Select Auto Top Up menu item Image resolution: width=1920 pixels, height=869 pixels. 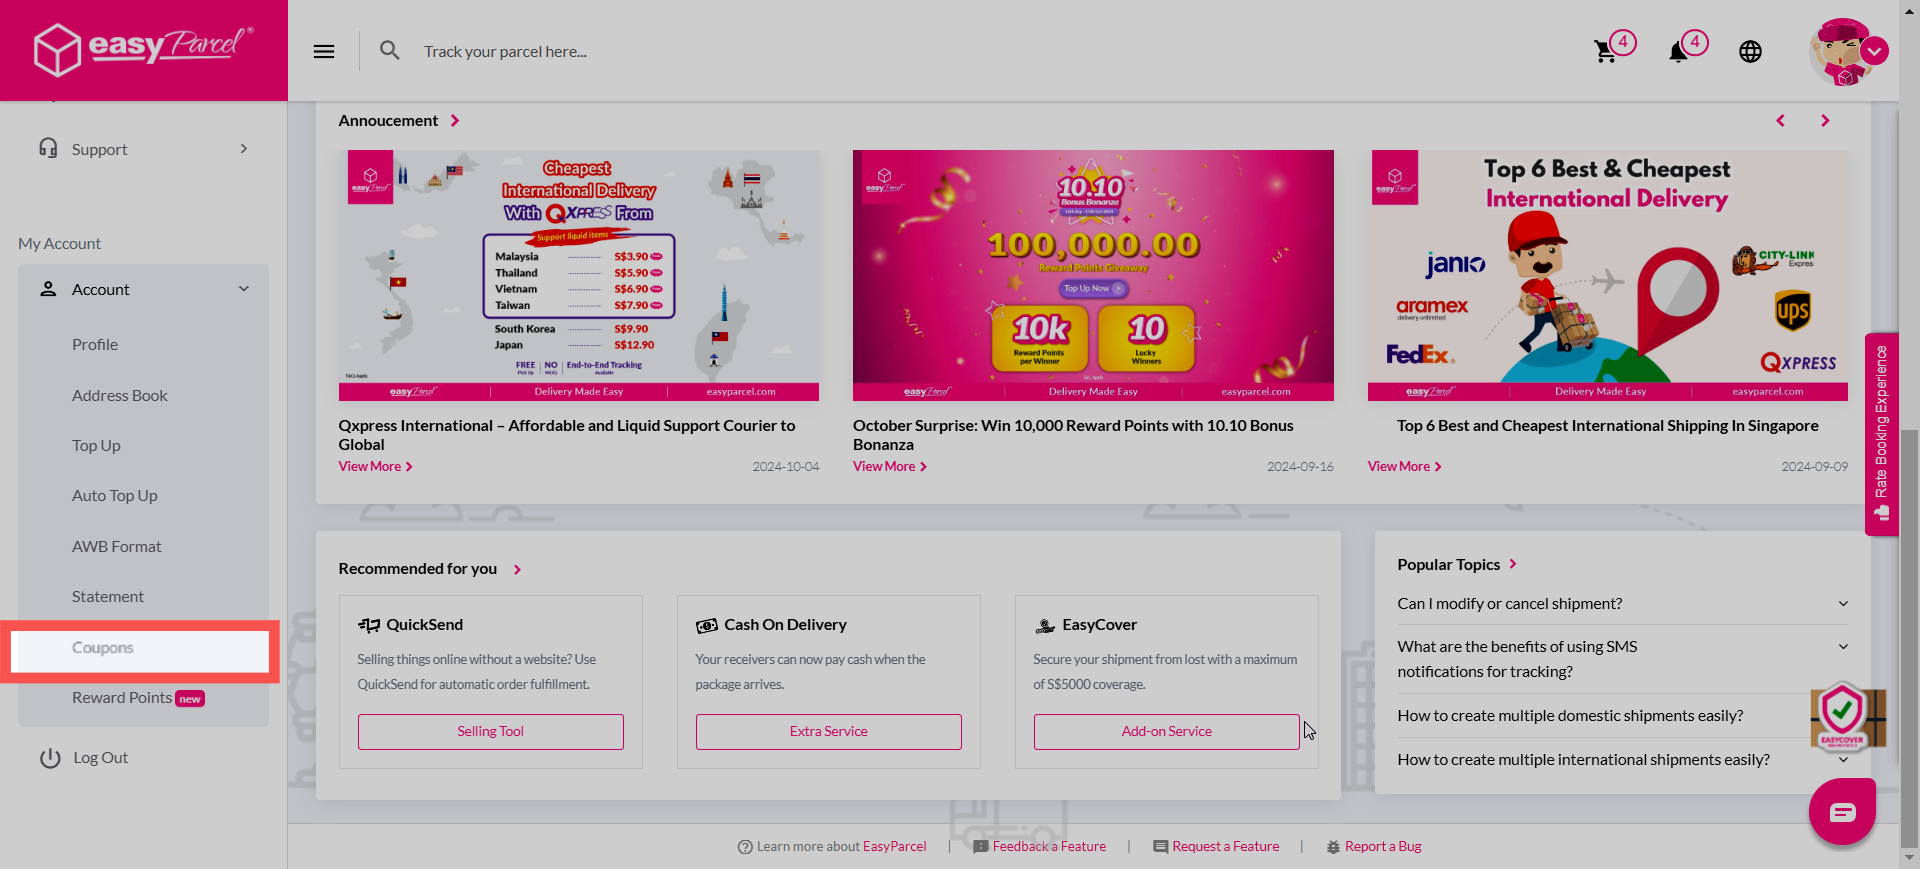115,496
